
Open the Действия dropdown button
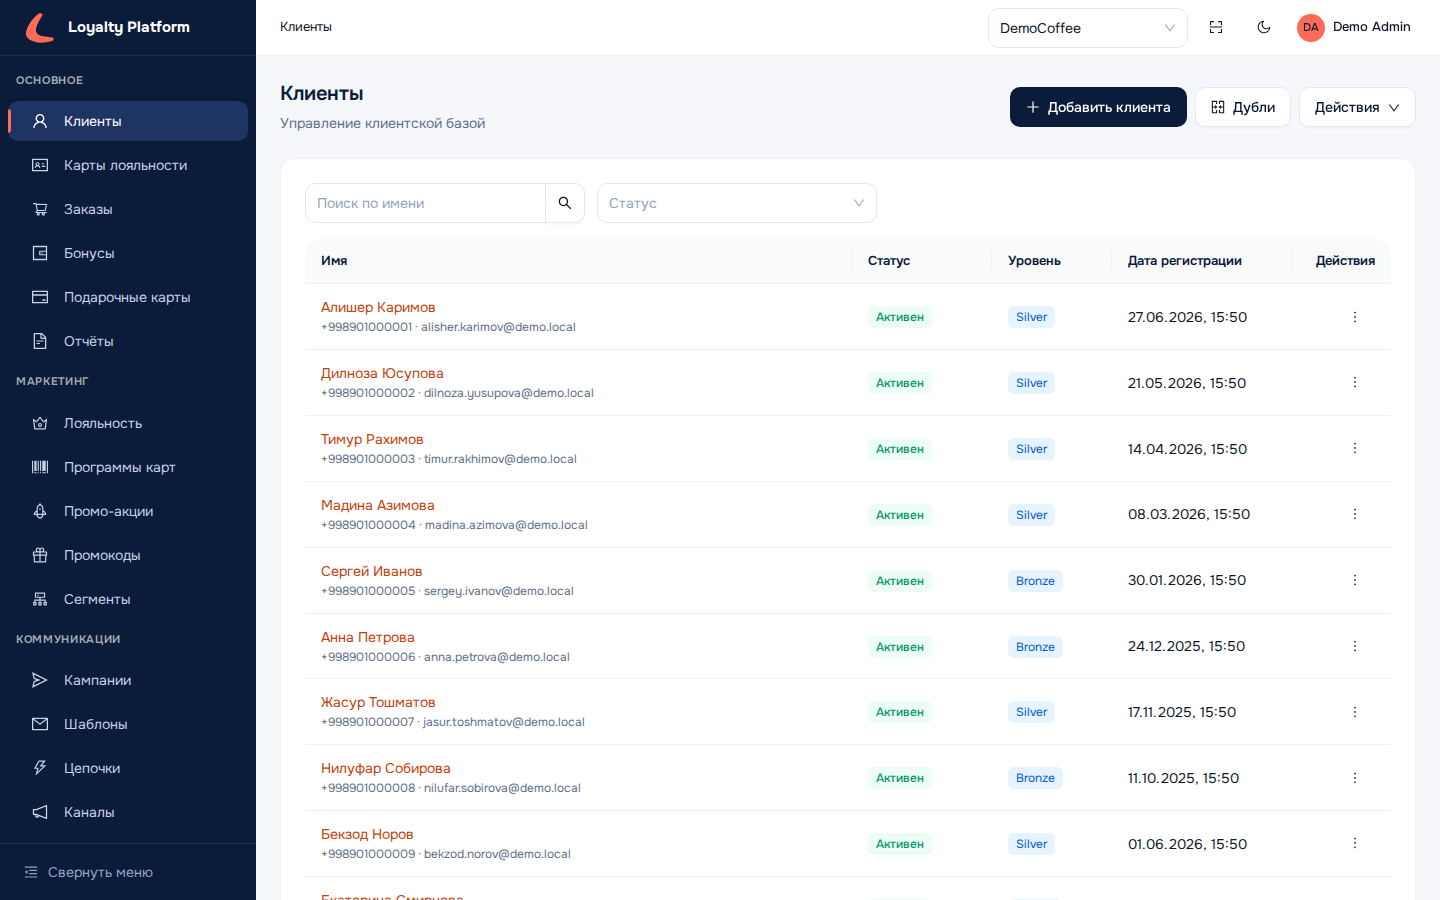point(1357,107)
